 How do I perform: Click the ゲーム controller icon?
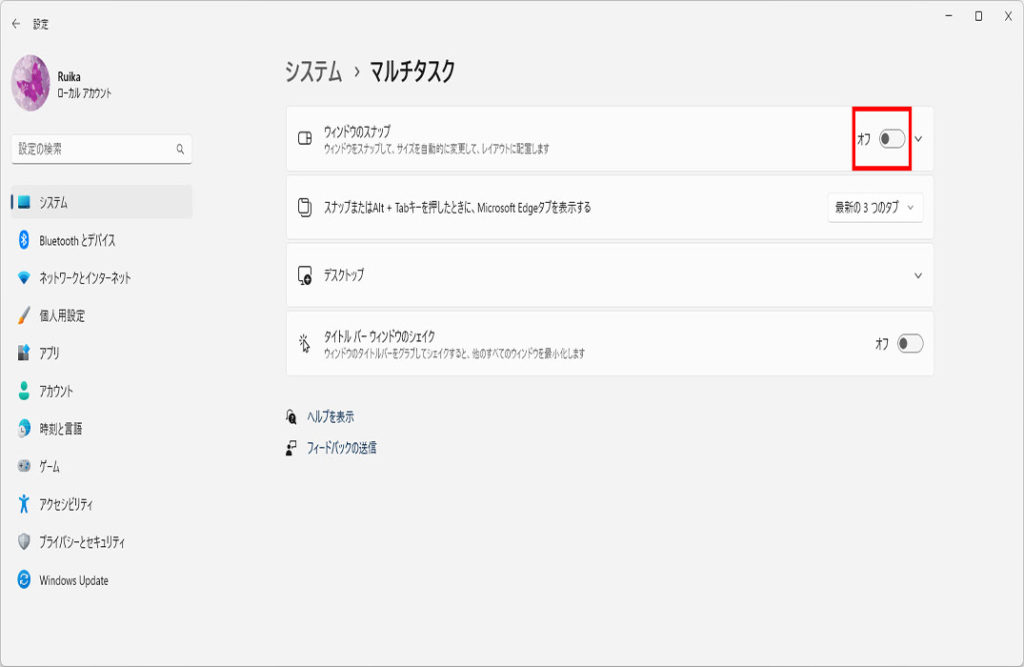24,467
